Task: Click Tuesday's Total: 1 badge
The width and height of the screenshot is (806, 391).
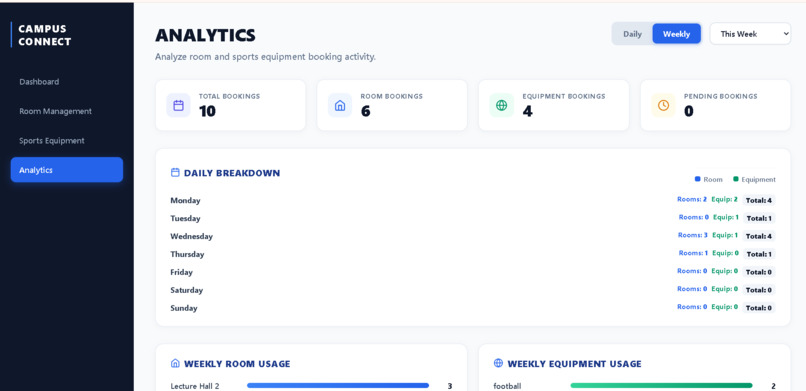Action: coord(759,218)
